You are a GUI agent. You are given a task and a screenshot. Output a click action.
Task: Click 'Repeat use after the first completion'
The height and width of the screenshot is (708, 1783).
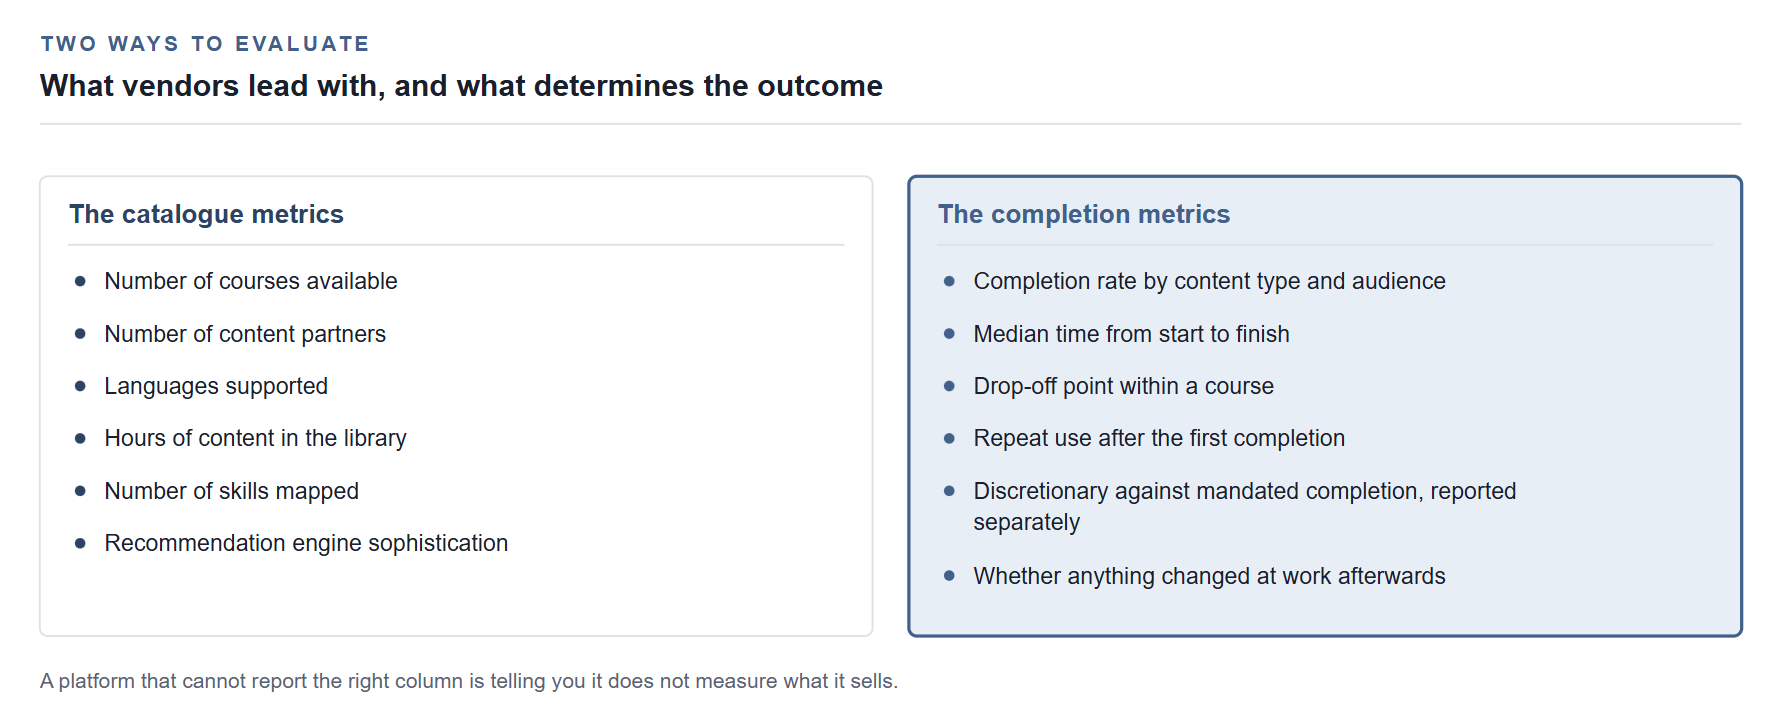click(x=1159, y=438)
